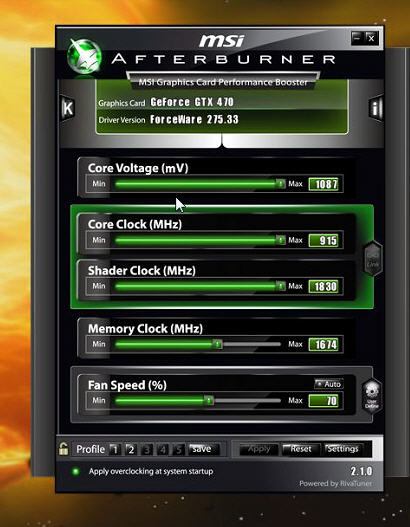Viewport: 410px width, 527px height.
Task: Toggle the fan User Define button
Action: (372, 396)
